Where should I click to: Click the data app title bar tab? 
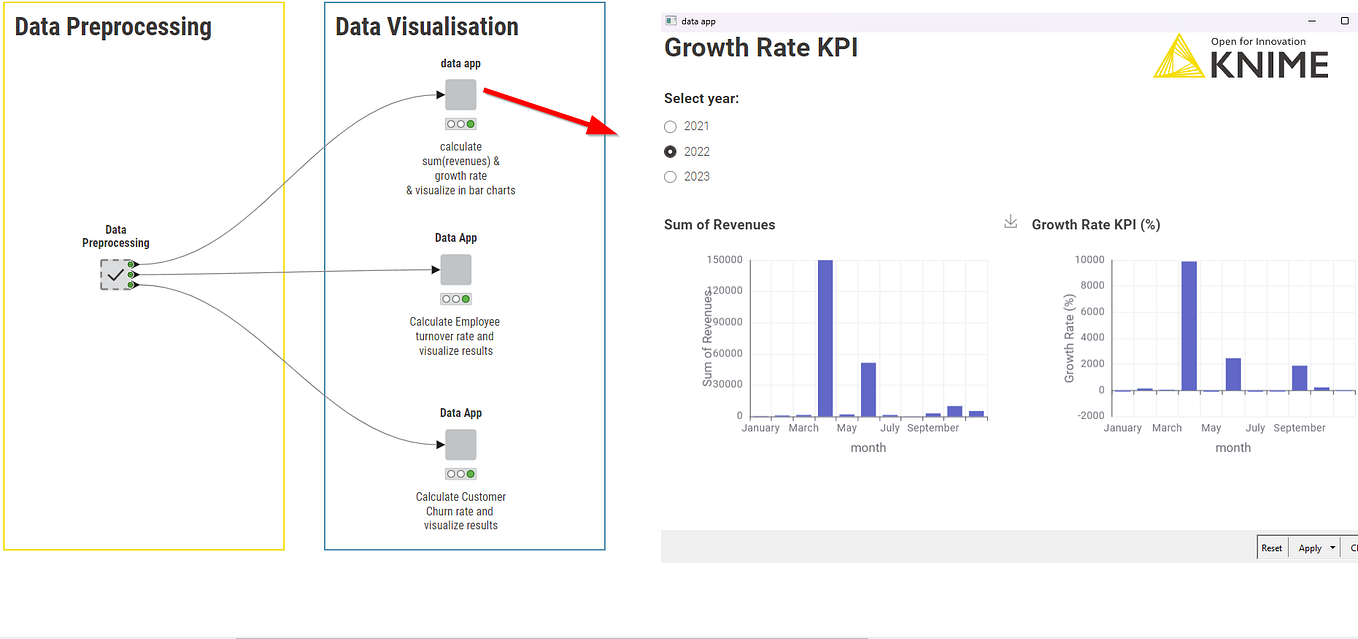click(x=700, y=20)
